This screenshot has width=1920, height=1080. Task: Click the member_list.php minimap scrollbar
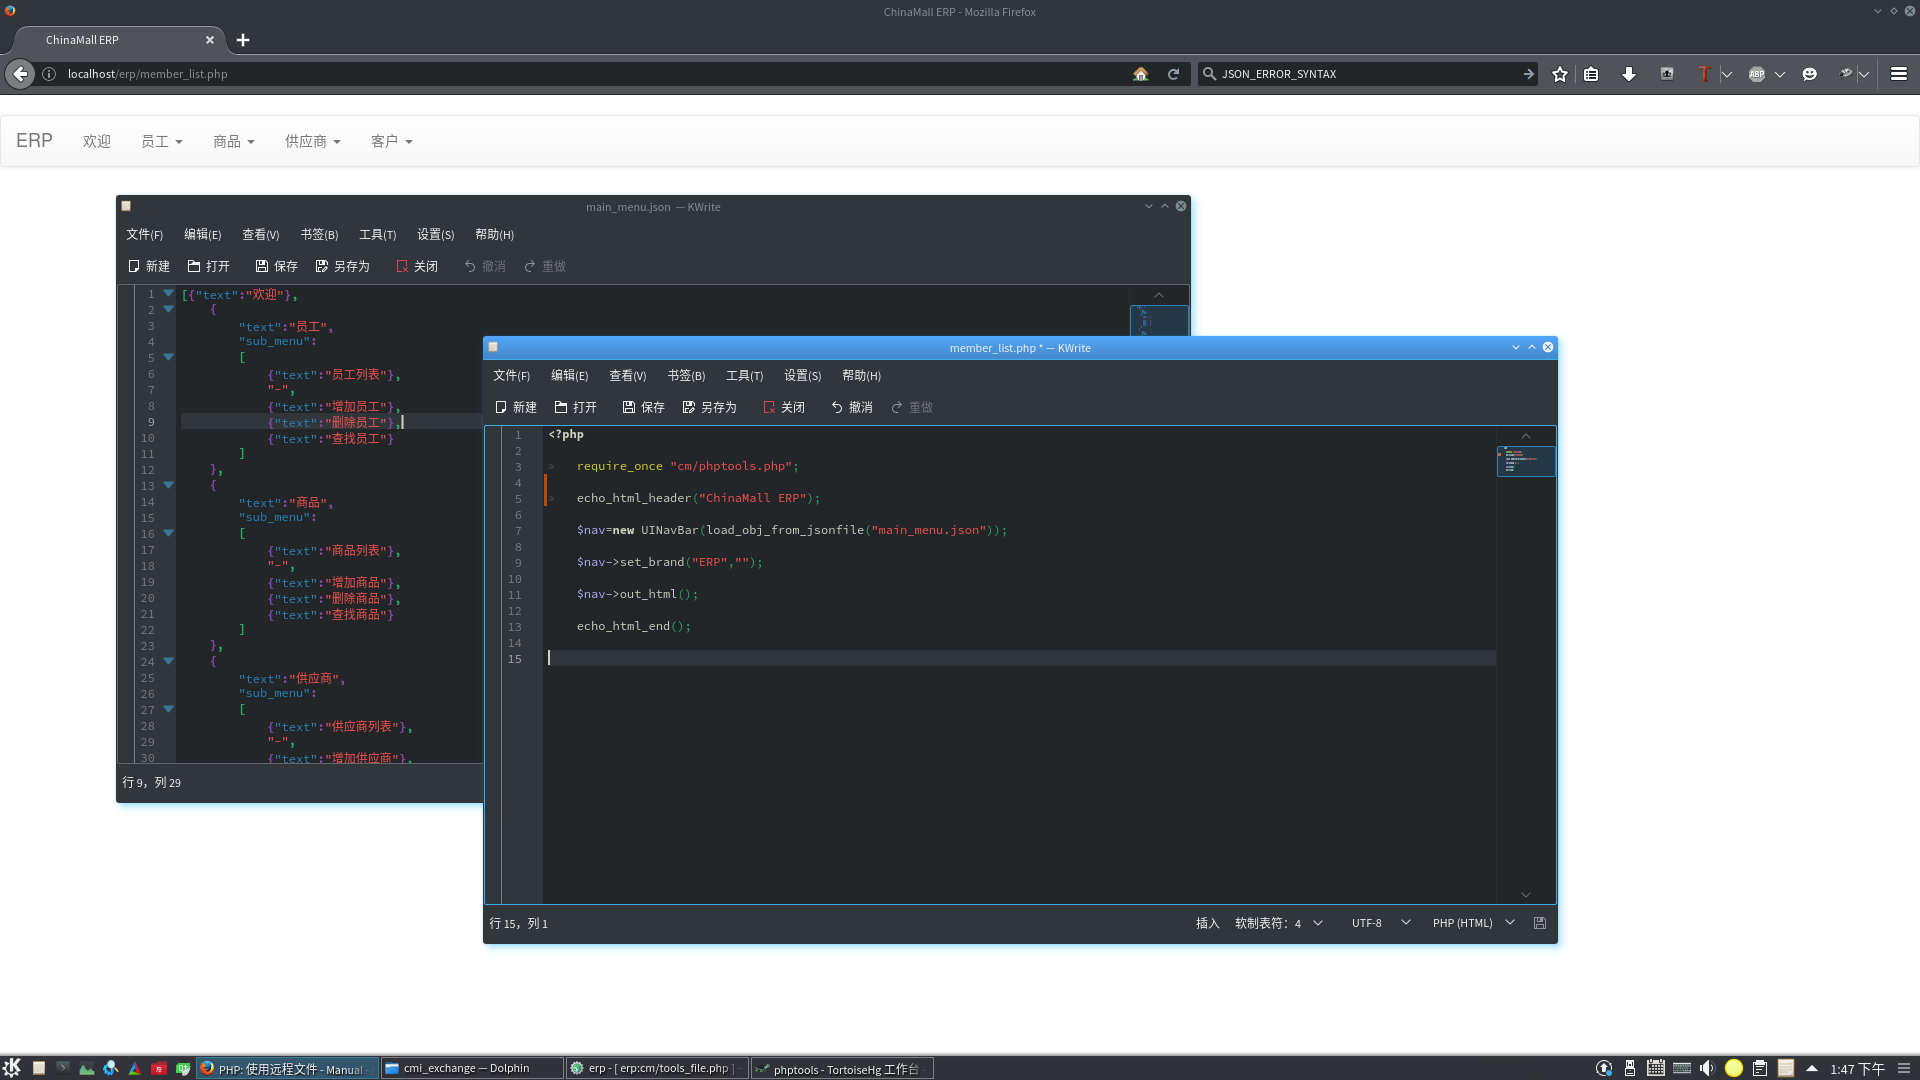[x=1525, y=460]
